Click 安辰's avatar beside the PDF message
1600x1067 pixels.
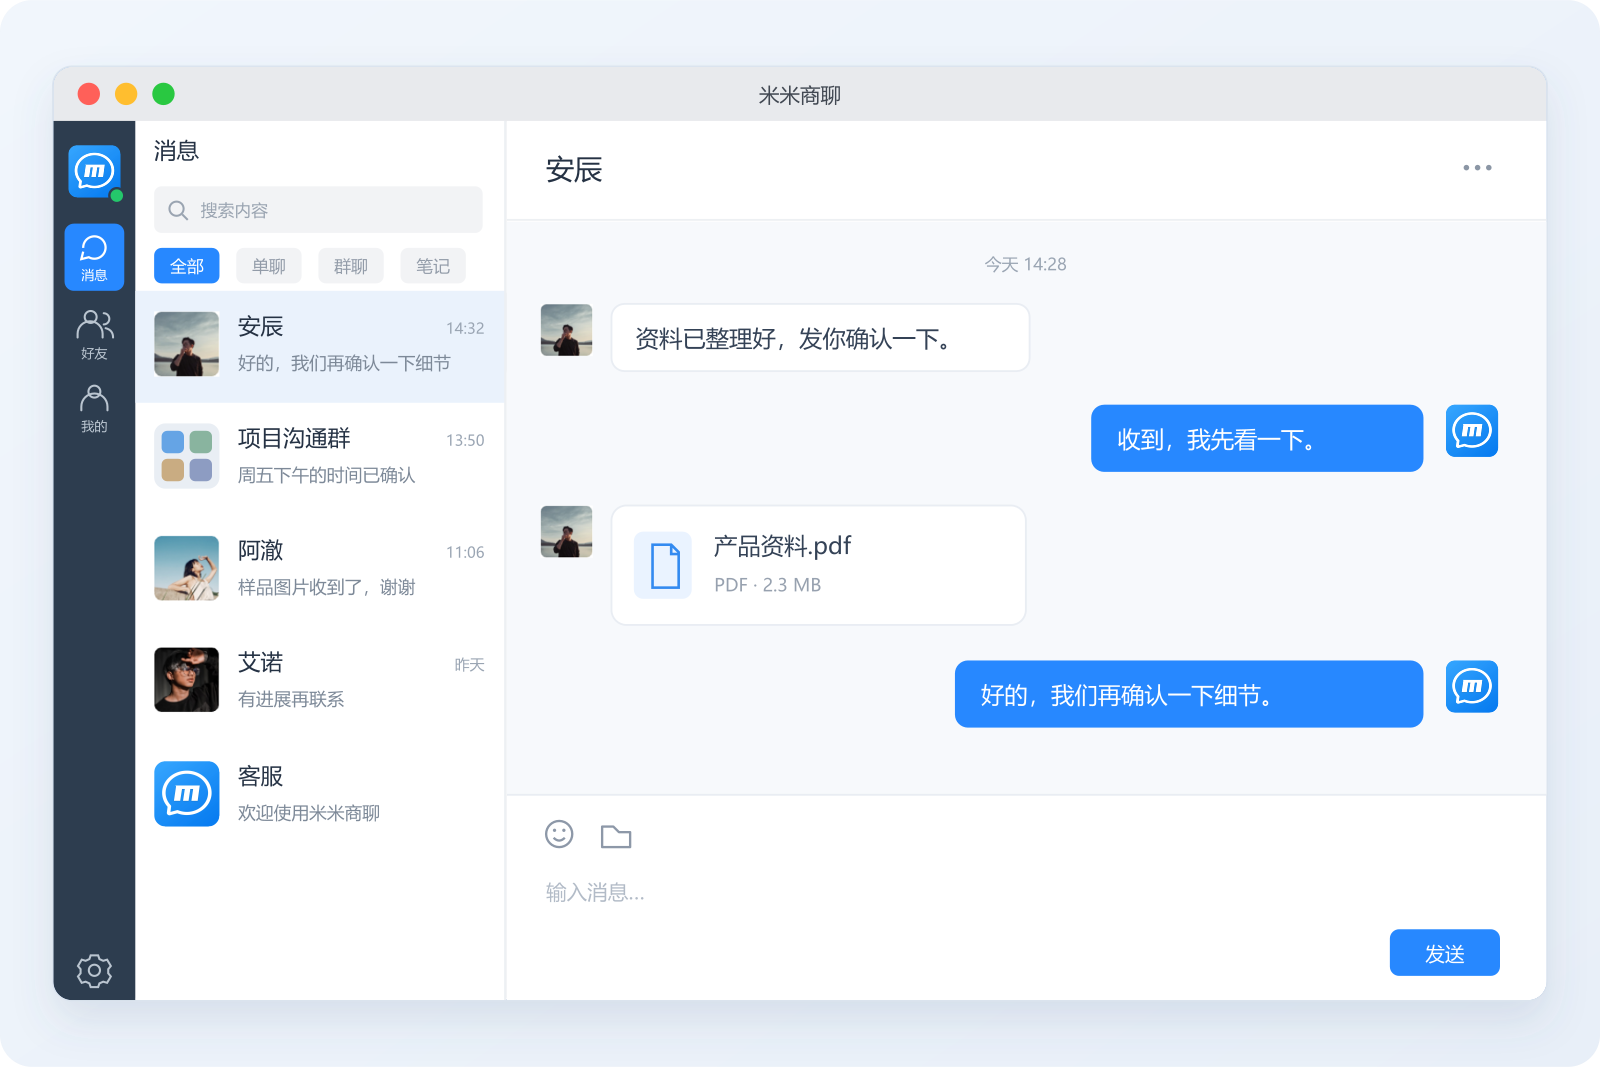coord(566,531)
